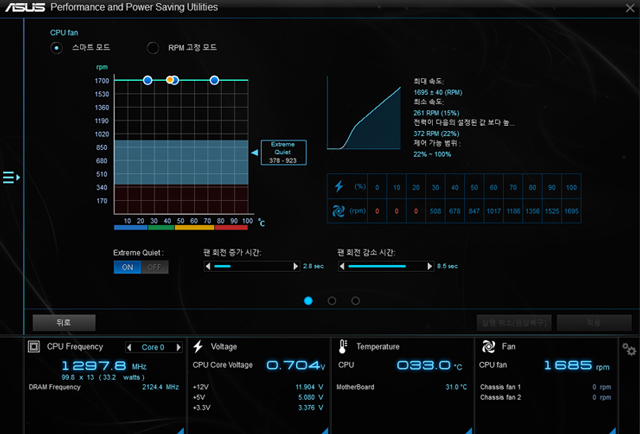Expand the Temperature panel corner arrow

(469, 430)
